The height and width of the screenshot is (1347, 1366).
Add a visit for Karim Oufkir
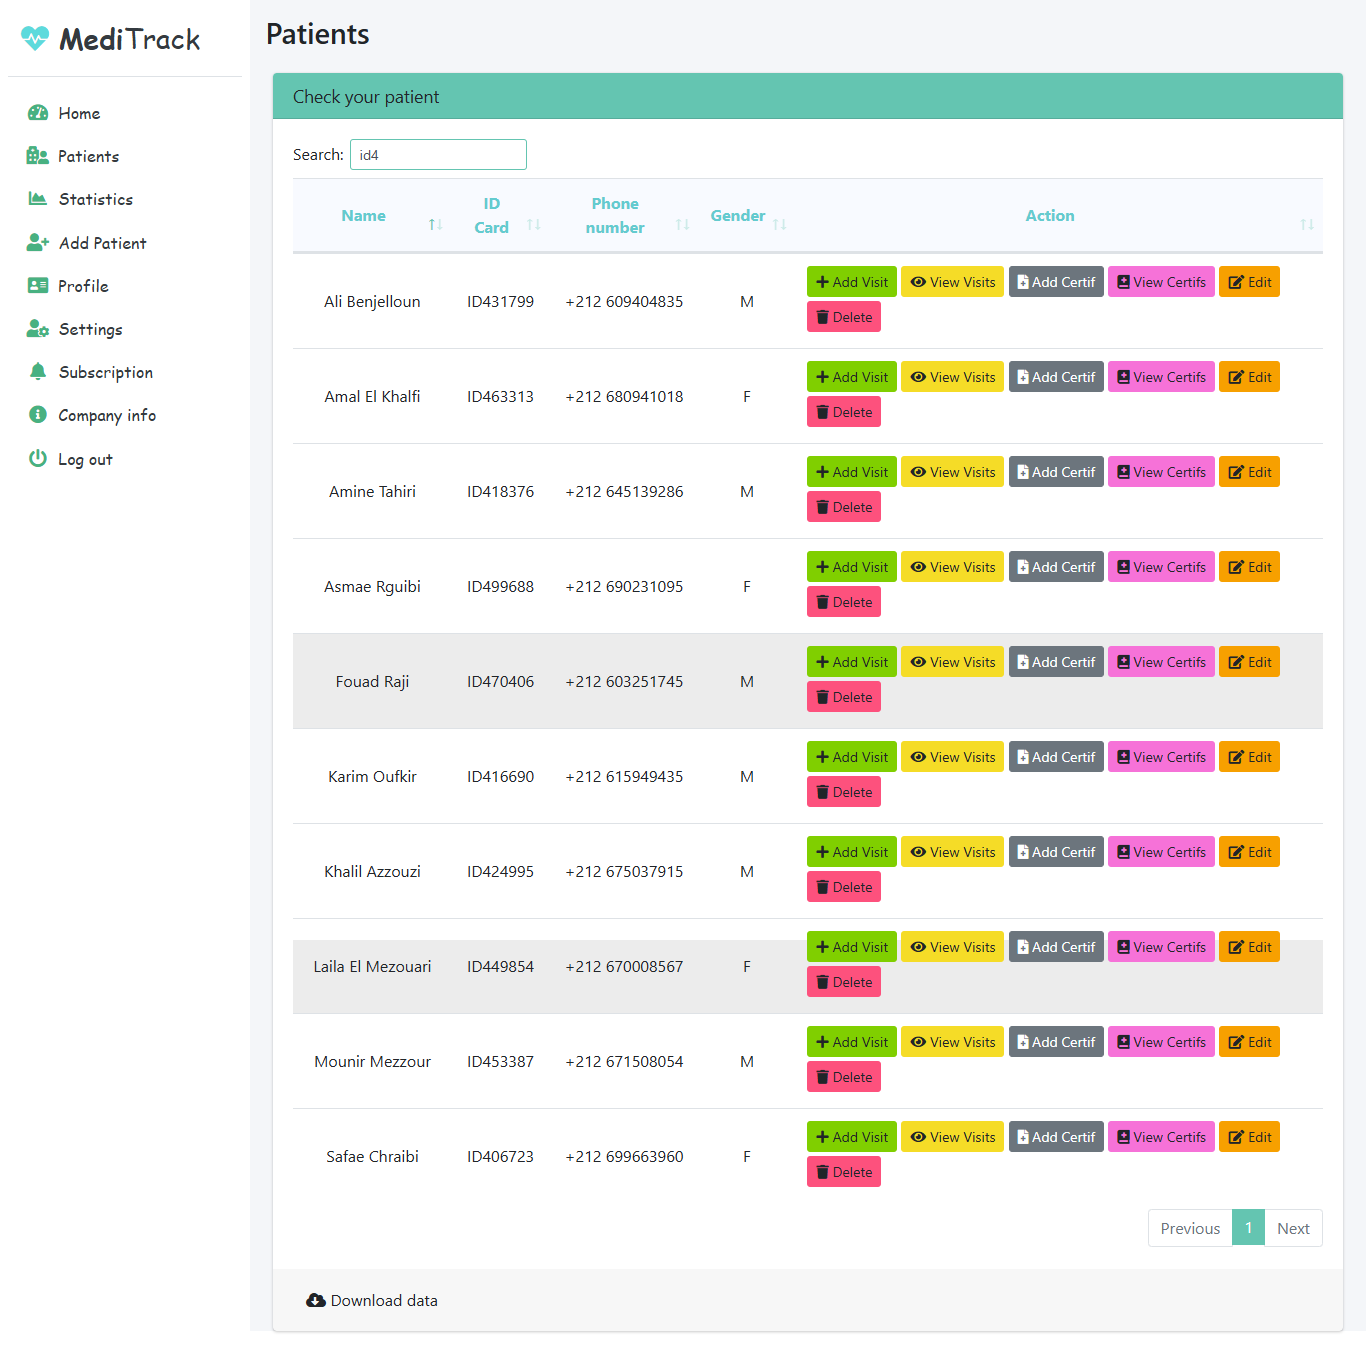click(851, 757)
